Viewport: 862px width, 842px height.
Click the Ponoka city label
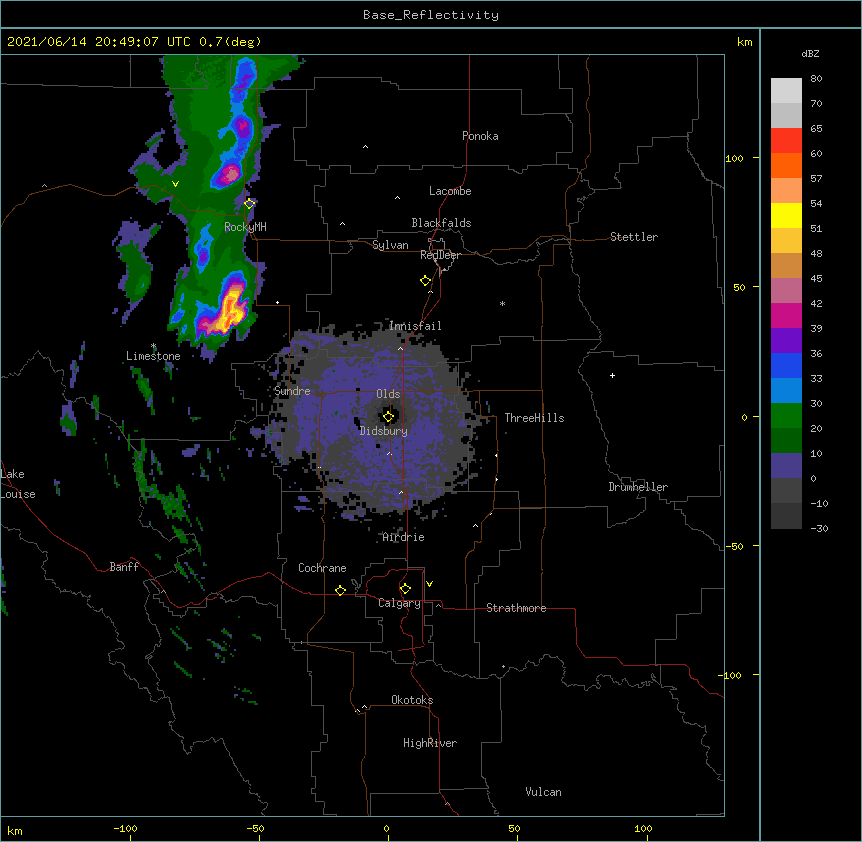480,136
